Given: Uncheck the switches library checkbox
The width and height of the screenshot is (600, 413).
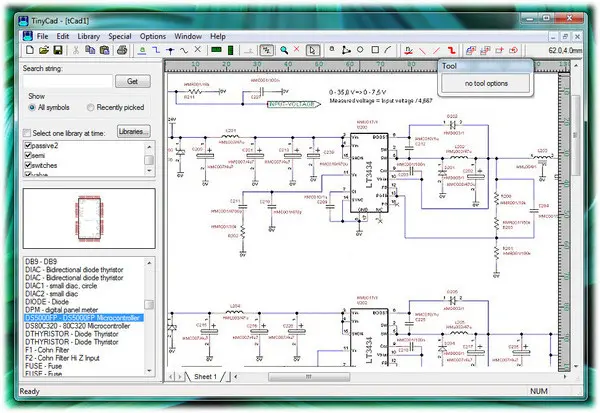Looking at the screenshot, I should (x=28, y=166).
